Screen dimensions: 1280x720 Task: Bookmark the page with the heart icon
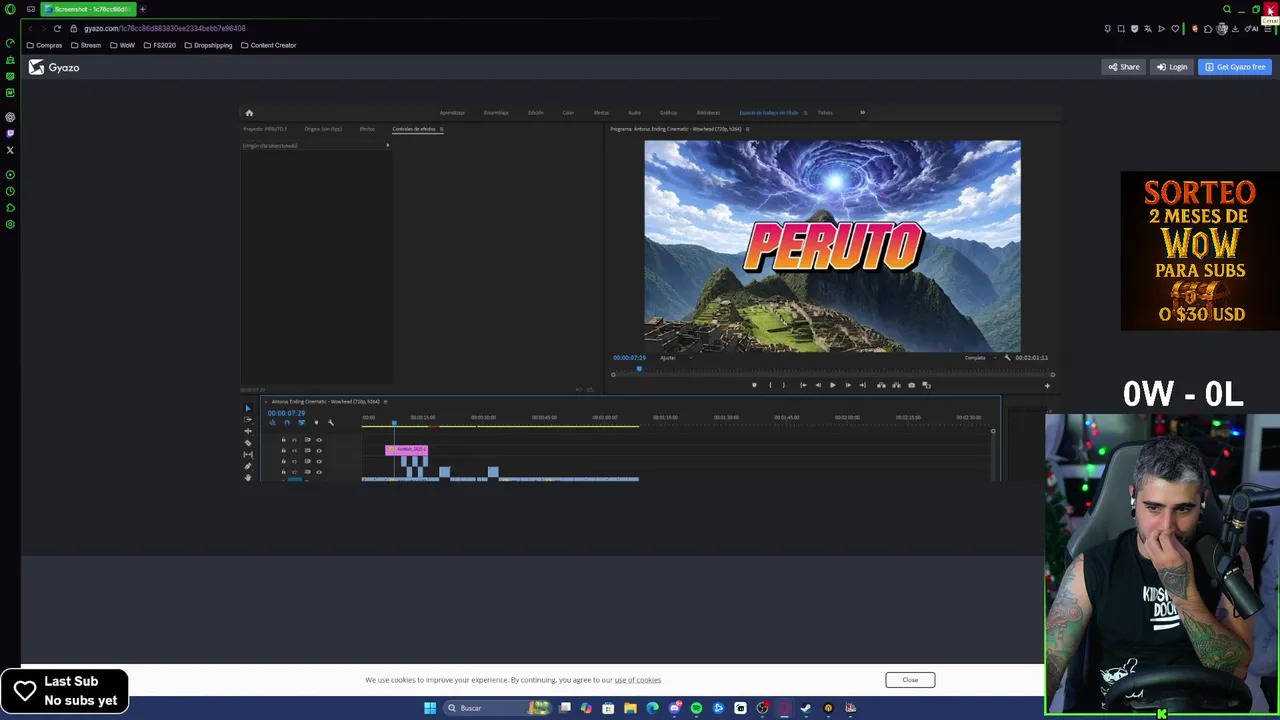coord(1175,28)
